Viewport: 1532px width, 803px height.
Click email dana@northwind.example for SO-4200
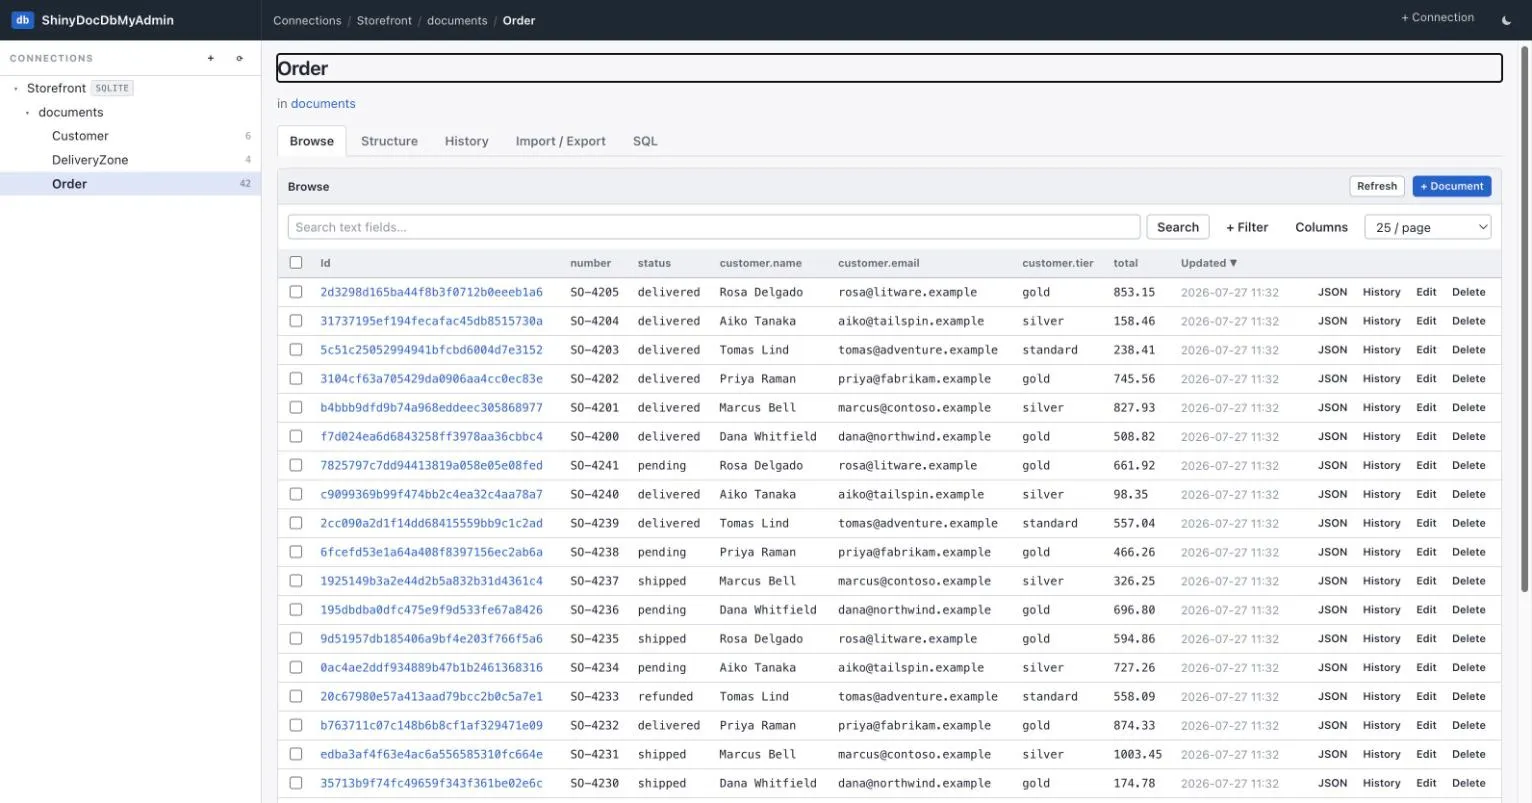[914, 436]
